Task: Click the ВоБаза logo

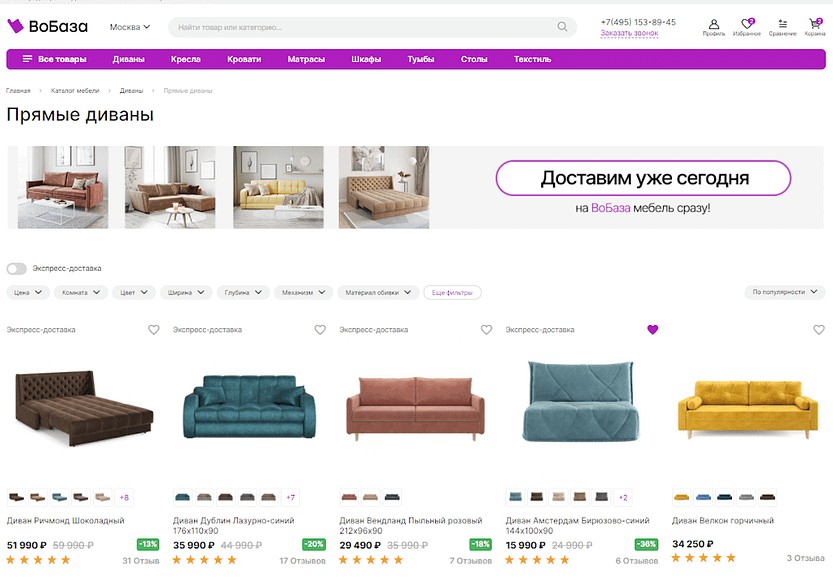Action: coord(48,27)
